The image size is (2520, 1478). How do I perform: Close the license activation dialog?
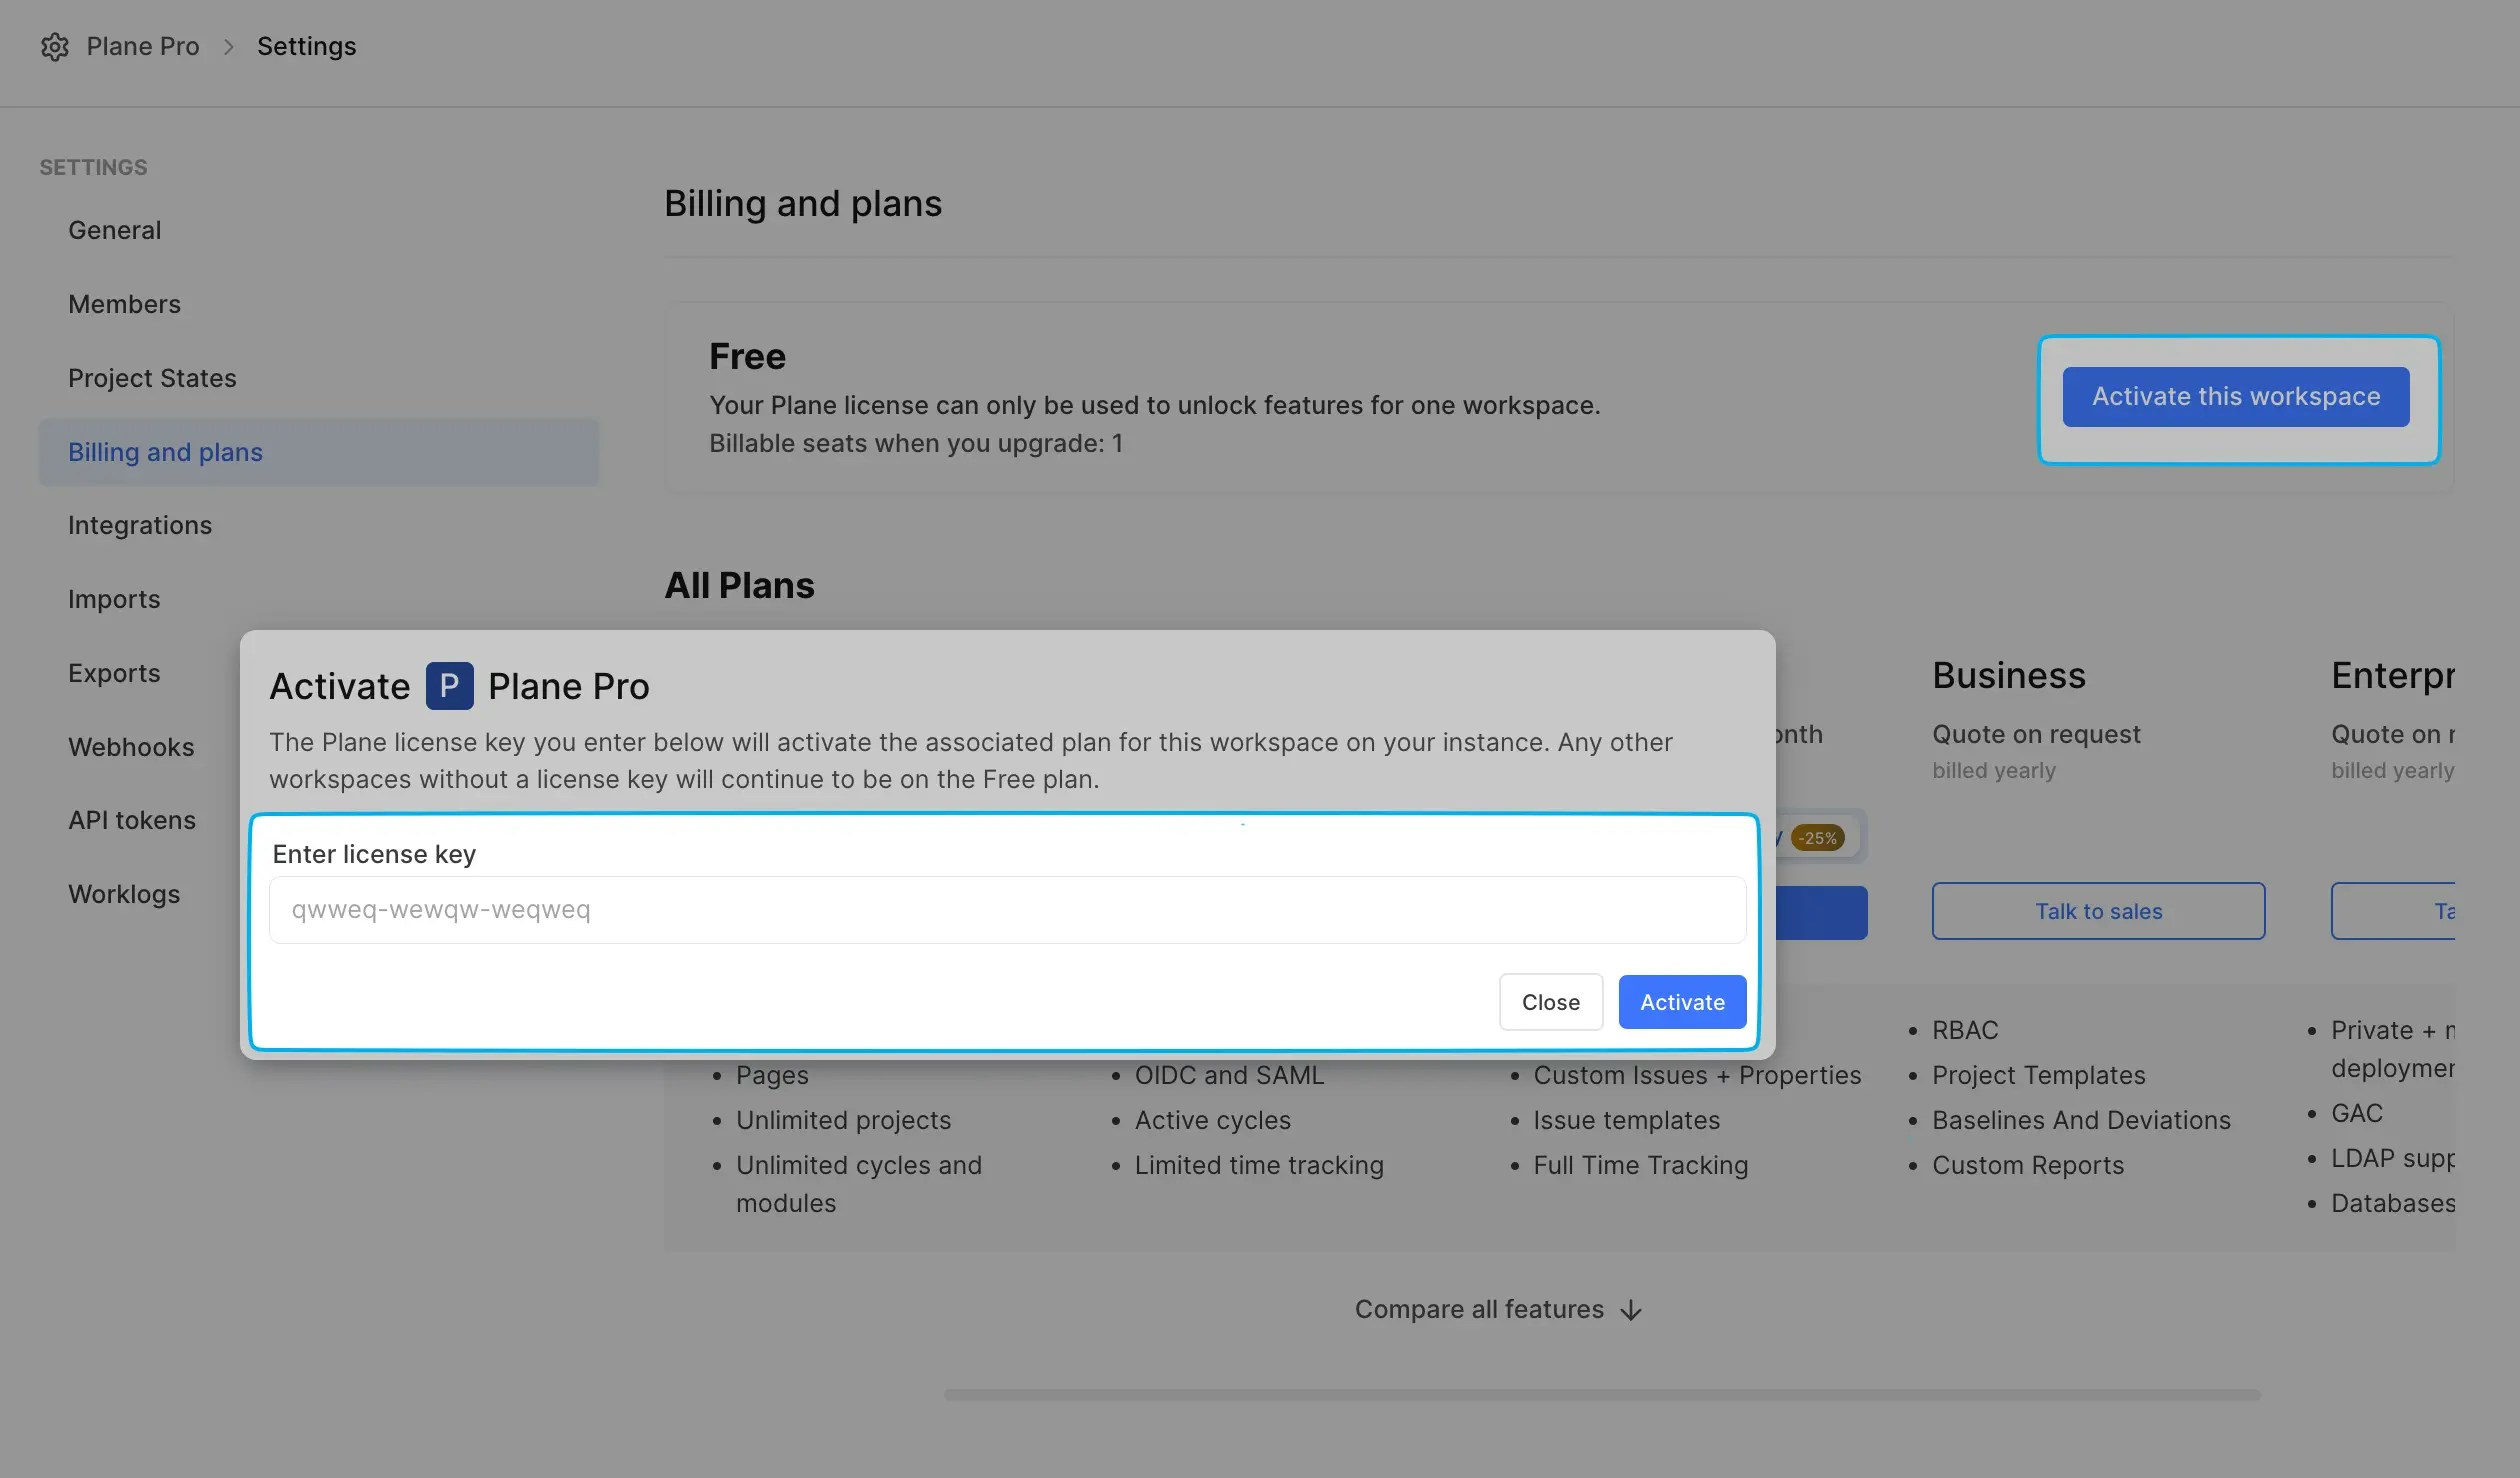point(1550,1002)
